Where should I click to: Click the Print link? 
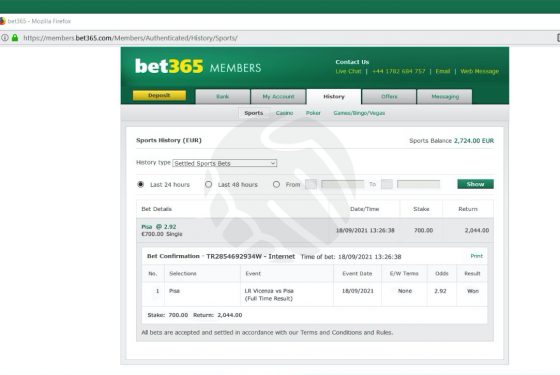476,256
